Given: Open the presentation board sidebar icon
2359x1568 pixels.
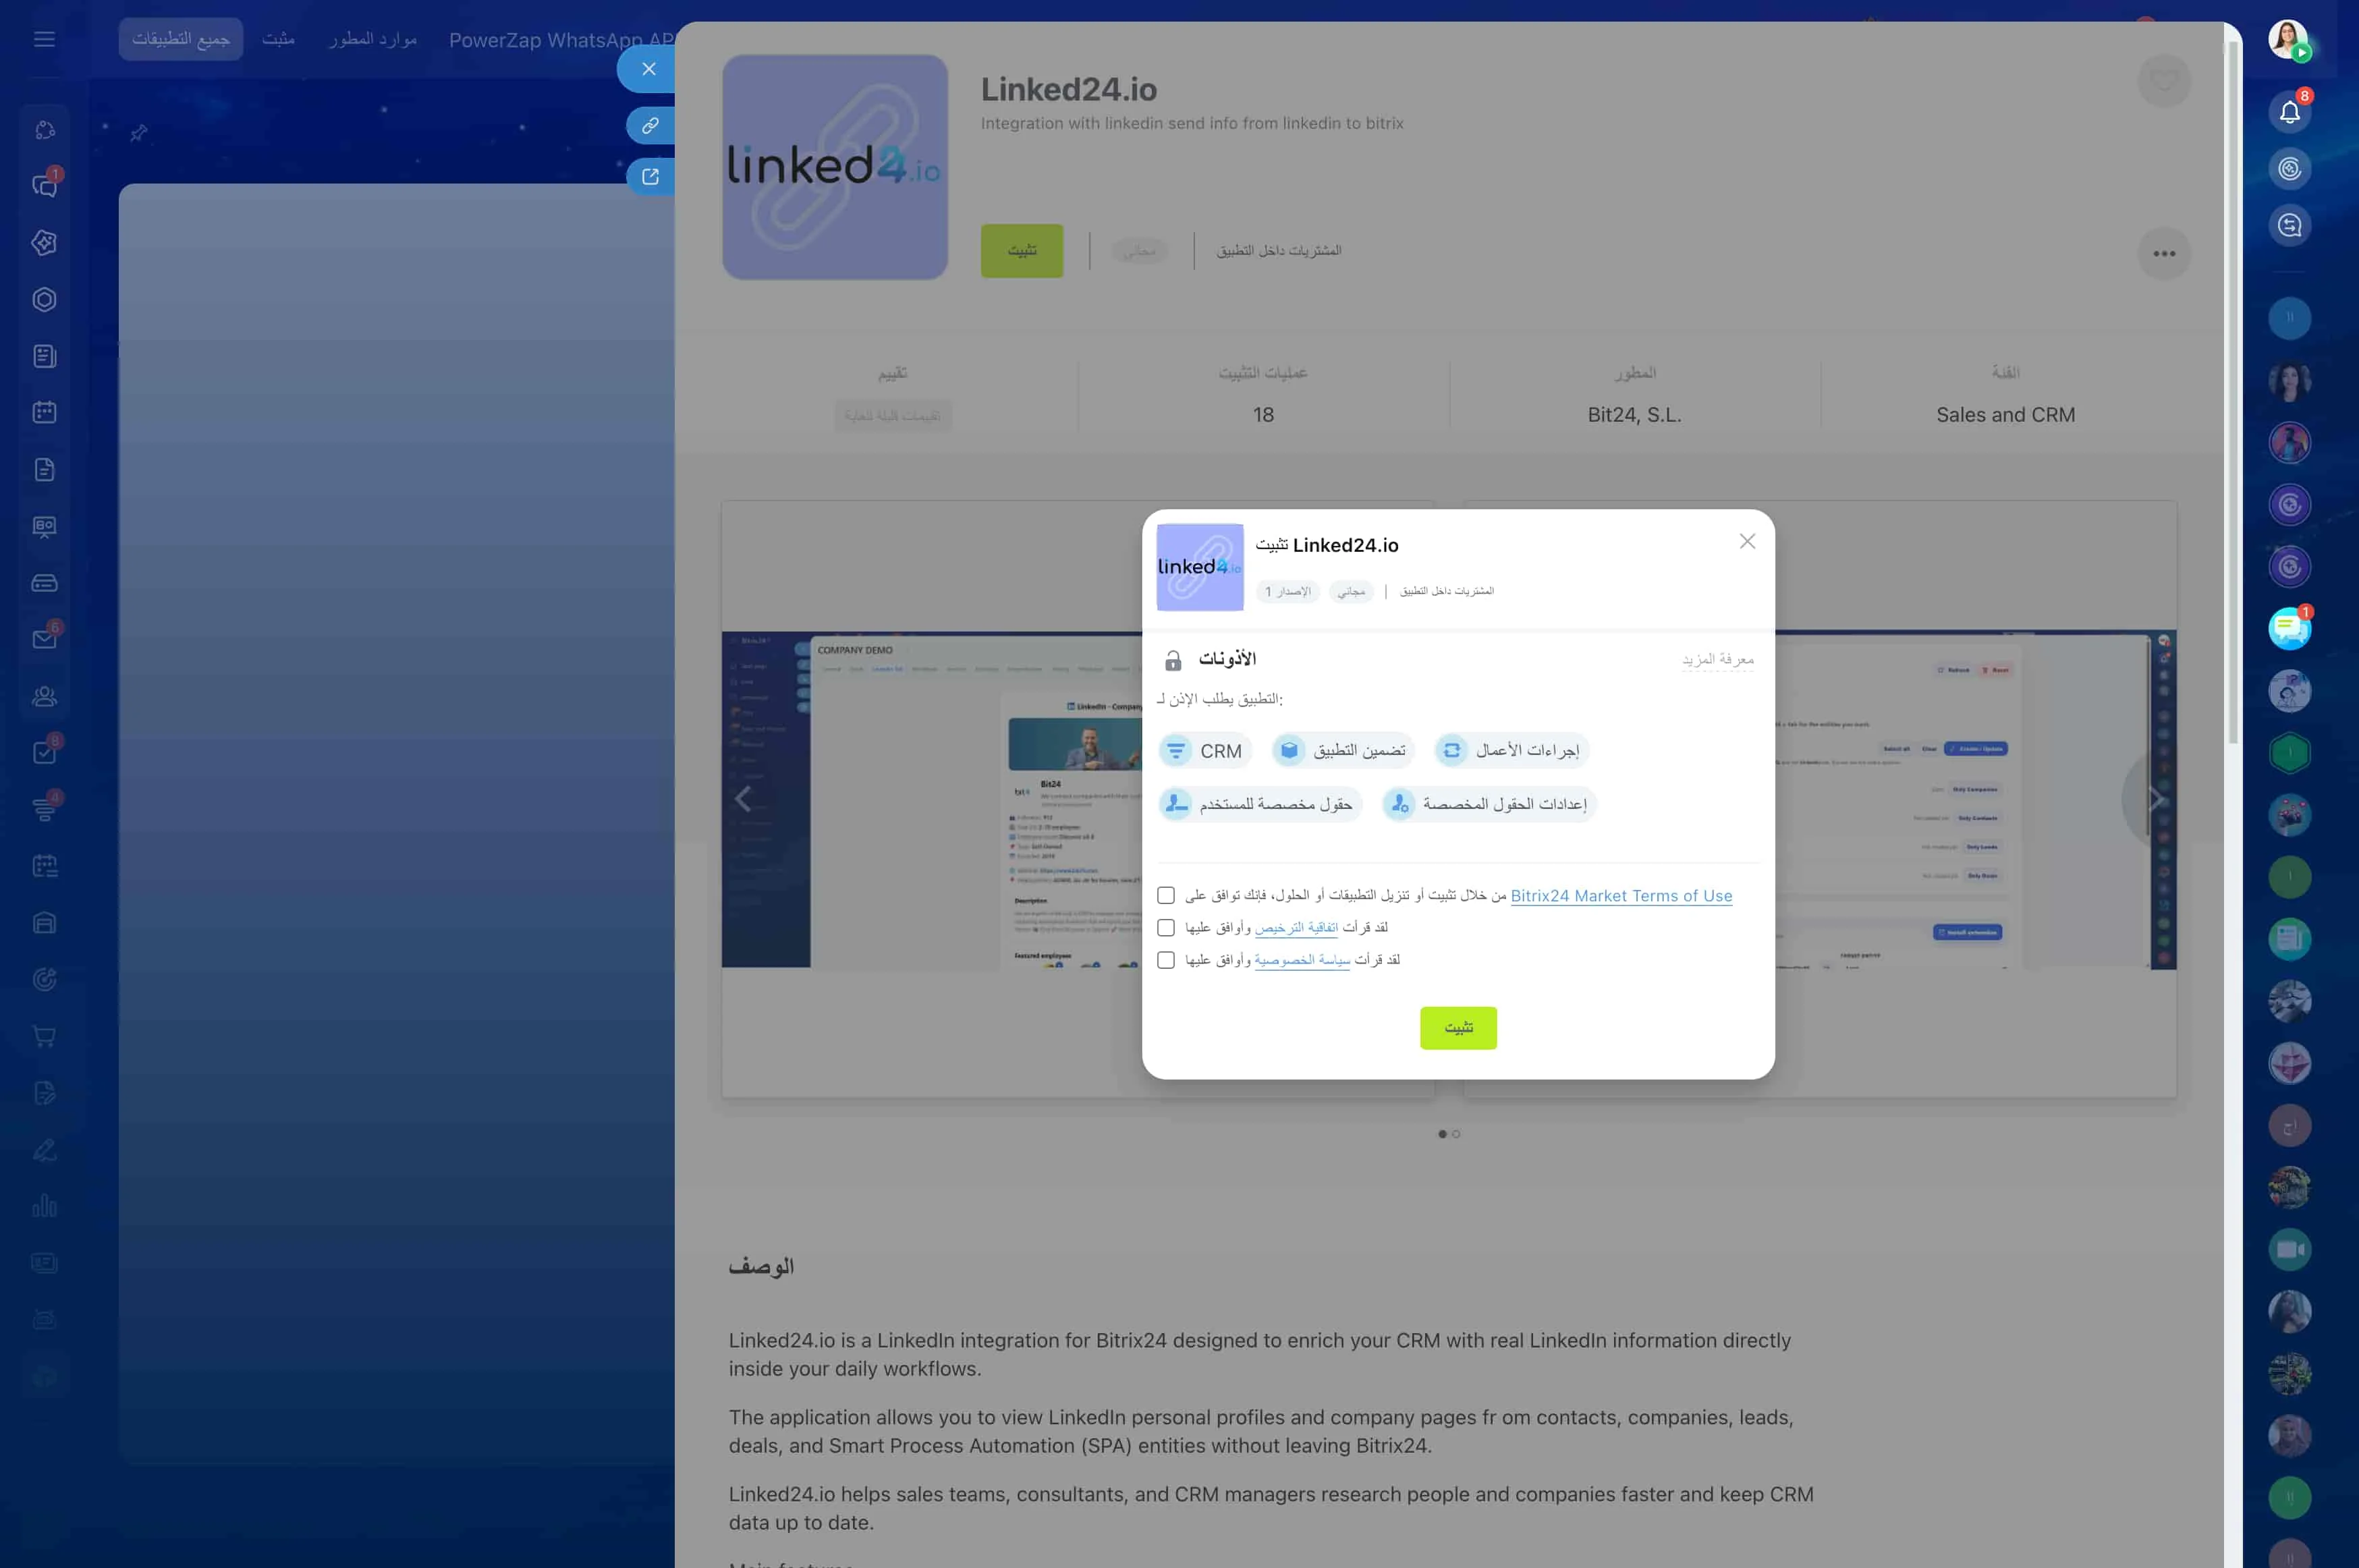Looking at the screenshot, I should [x=44, y=526].
